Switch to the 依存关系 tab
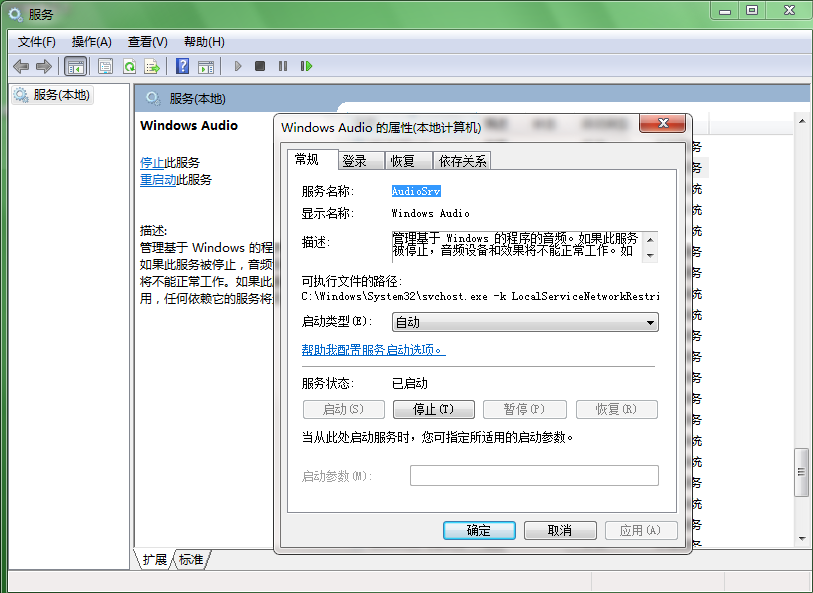This screenshot has height=593, width=813. tap(462, 161)
